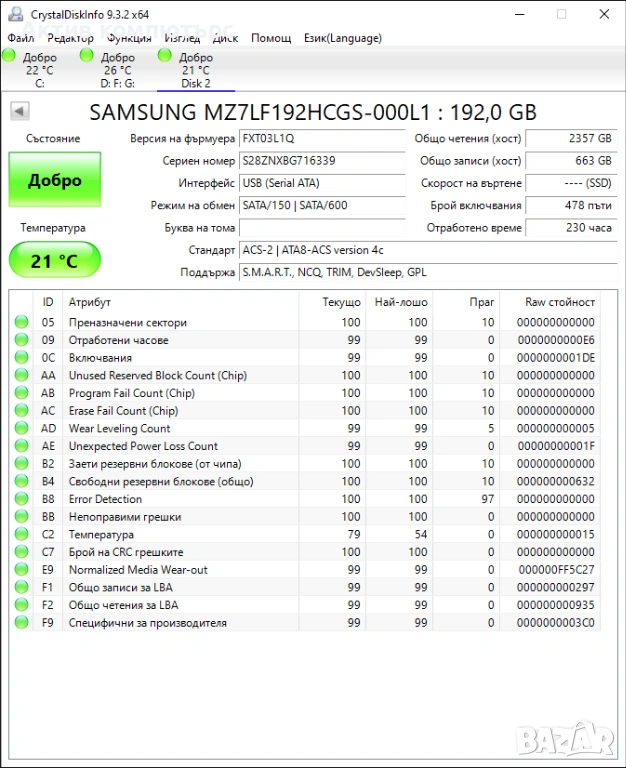Open the Файл menu

click(x=20, y=38)
